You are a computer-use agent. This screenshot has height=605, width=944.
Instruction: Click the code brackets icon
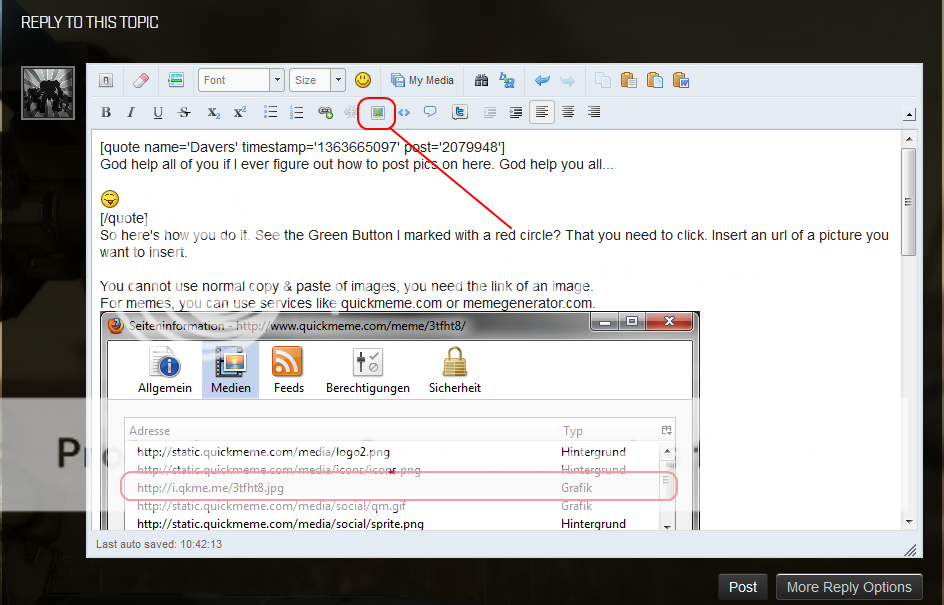tap(404, 112)
